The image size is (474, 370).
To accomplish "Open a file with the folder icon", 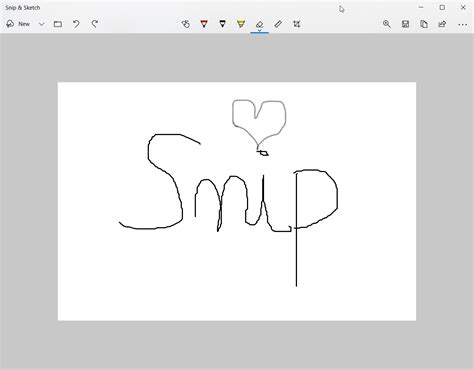I will [58, 24].
